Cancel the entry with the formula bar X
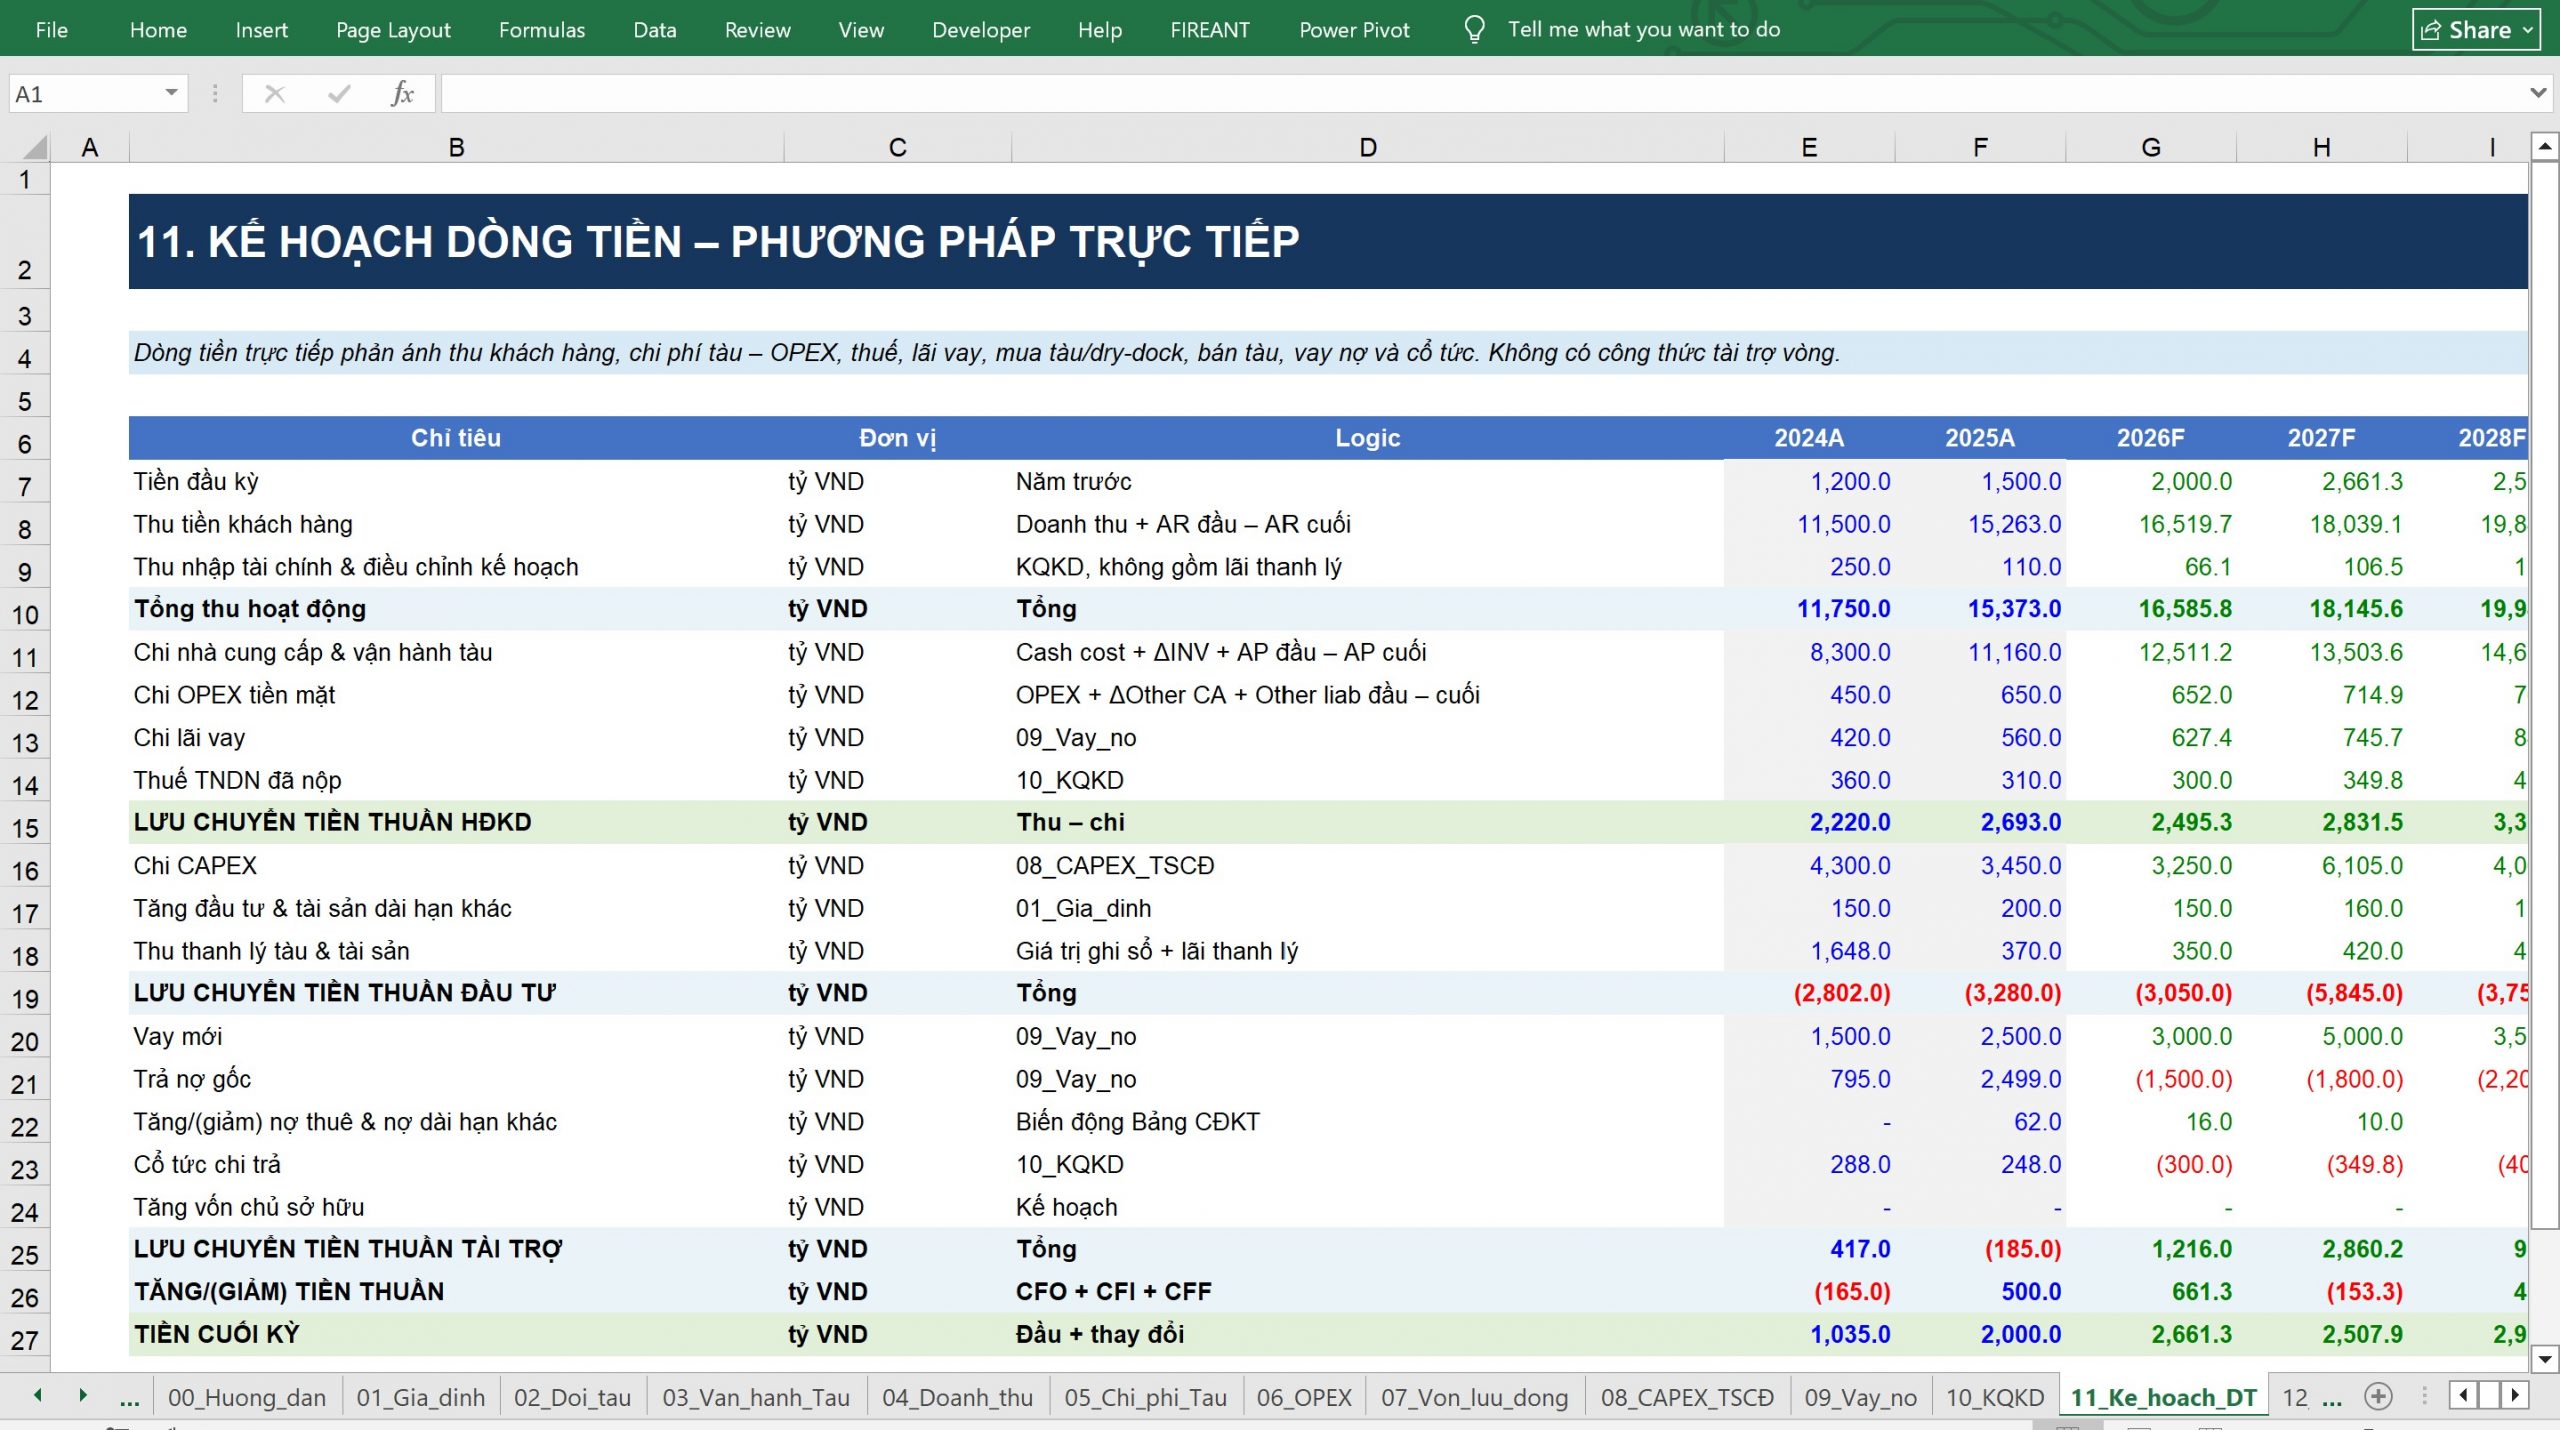The height and width of the screenshot is (1430, 2560). (275, 94)
